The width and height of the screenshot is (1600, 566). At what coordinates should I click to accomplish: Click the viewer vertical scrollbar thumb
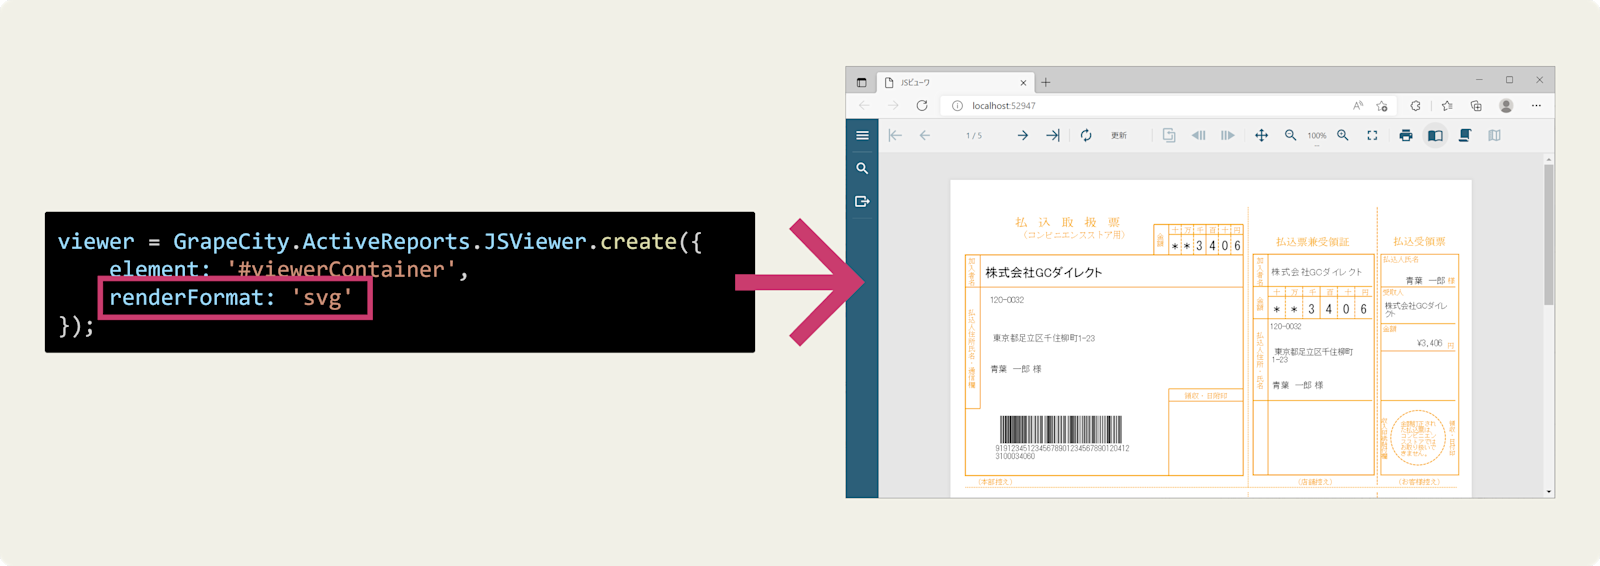tap(1549, 235)
